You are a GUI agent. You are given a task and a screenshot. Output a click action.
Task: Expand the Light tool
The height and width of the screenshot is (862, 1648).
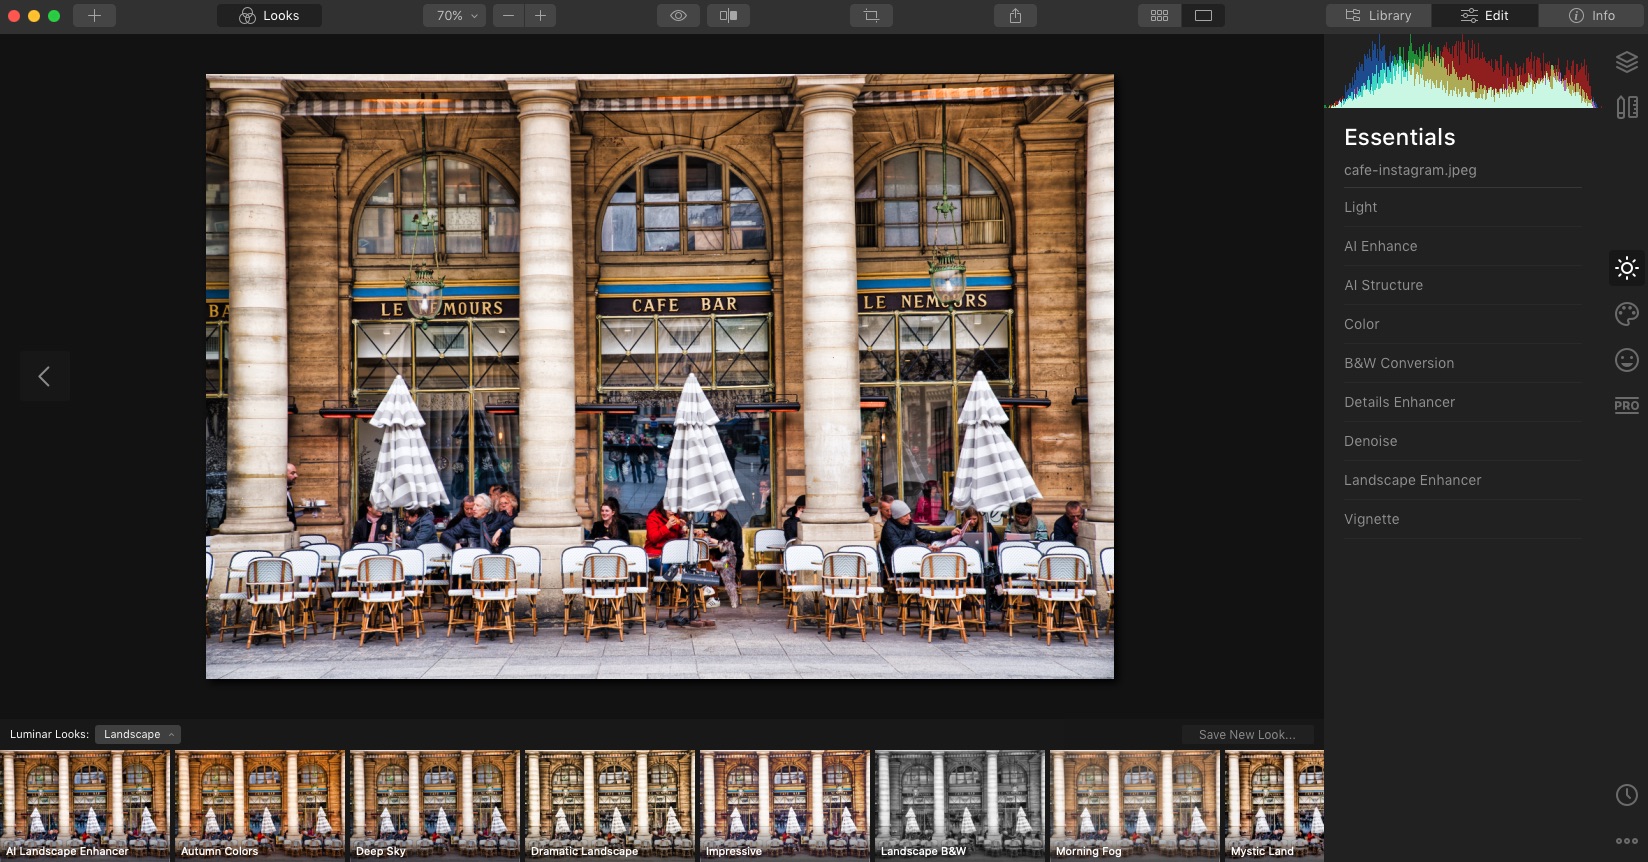pos(1462,207)
